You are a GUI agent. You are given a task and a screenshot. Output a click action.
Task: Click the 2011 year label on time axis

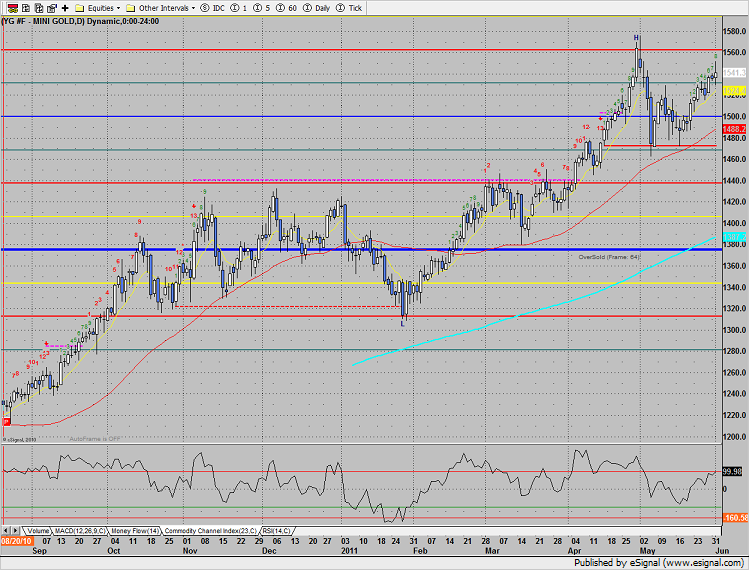pyautogui.click(x=349, y=551)
